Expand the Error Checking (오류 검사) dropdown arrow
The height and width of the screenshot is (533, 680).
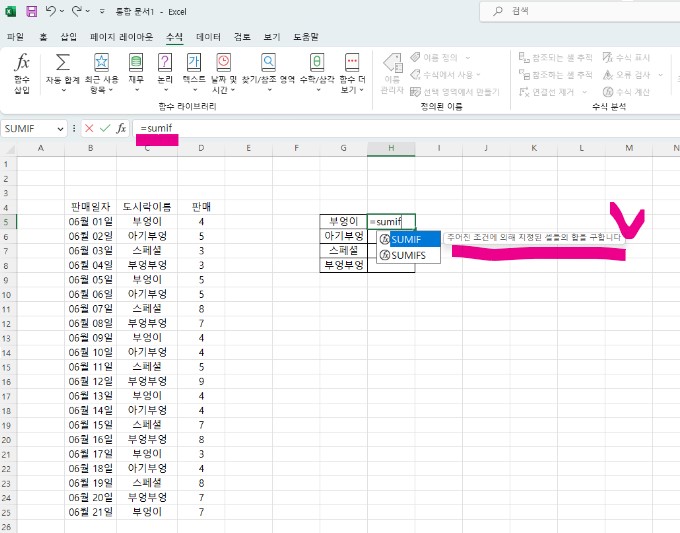pos(660,75)
